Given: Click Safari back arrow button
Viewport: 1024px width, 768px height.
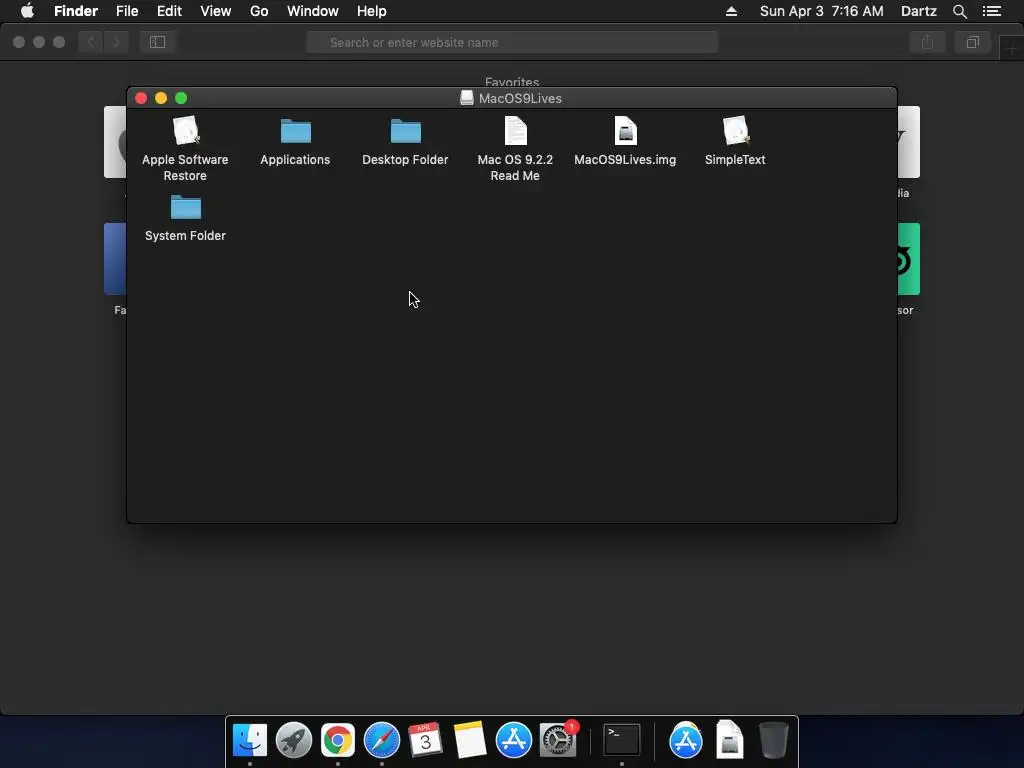Looking at the screenshot, I should click(91, 42).
